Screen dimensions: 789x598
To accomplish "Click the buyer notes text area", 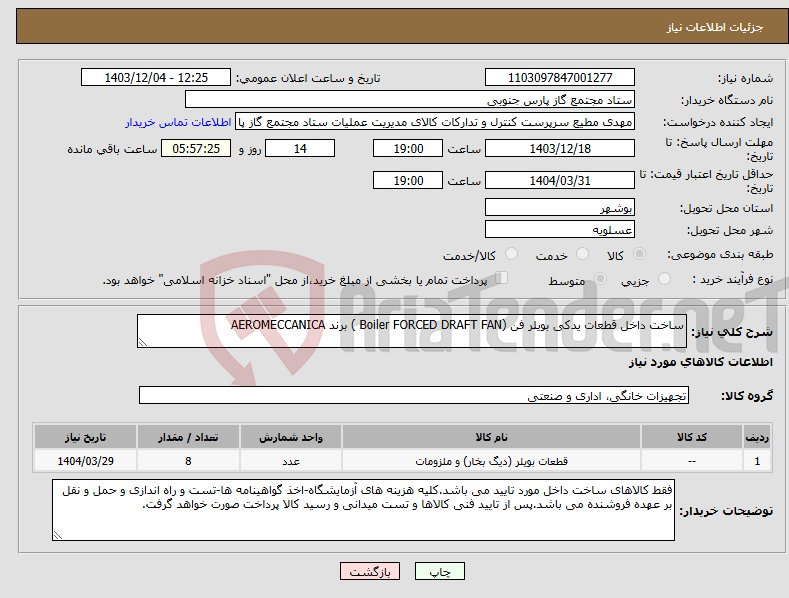I will [363, 510].
